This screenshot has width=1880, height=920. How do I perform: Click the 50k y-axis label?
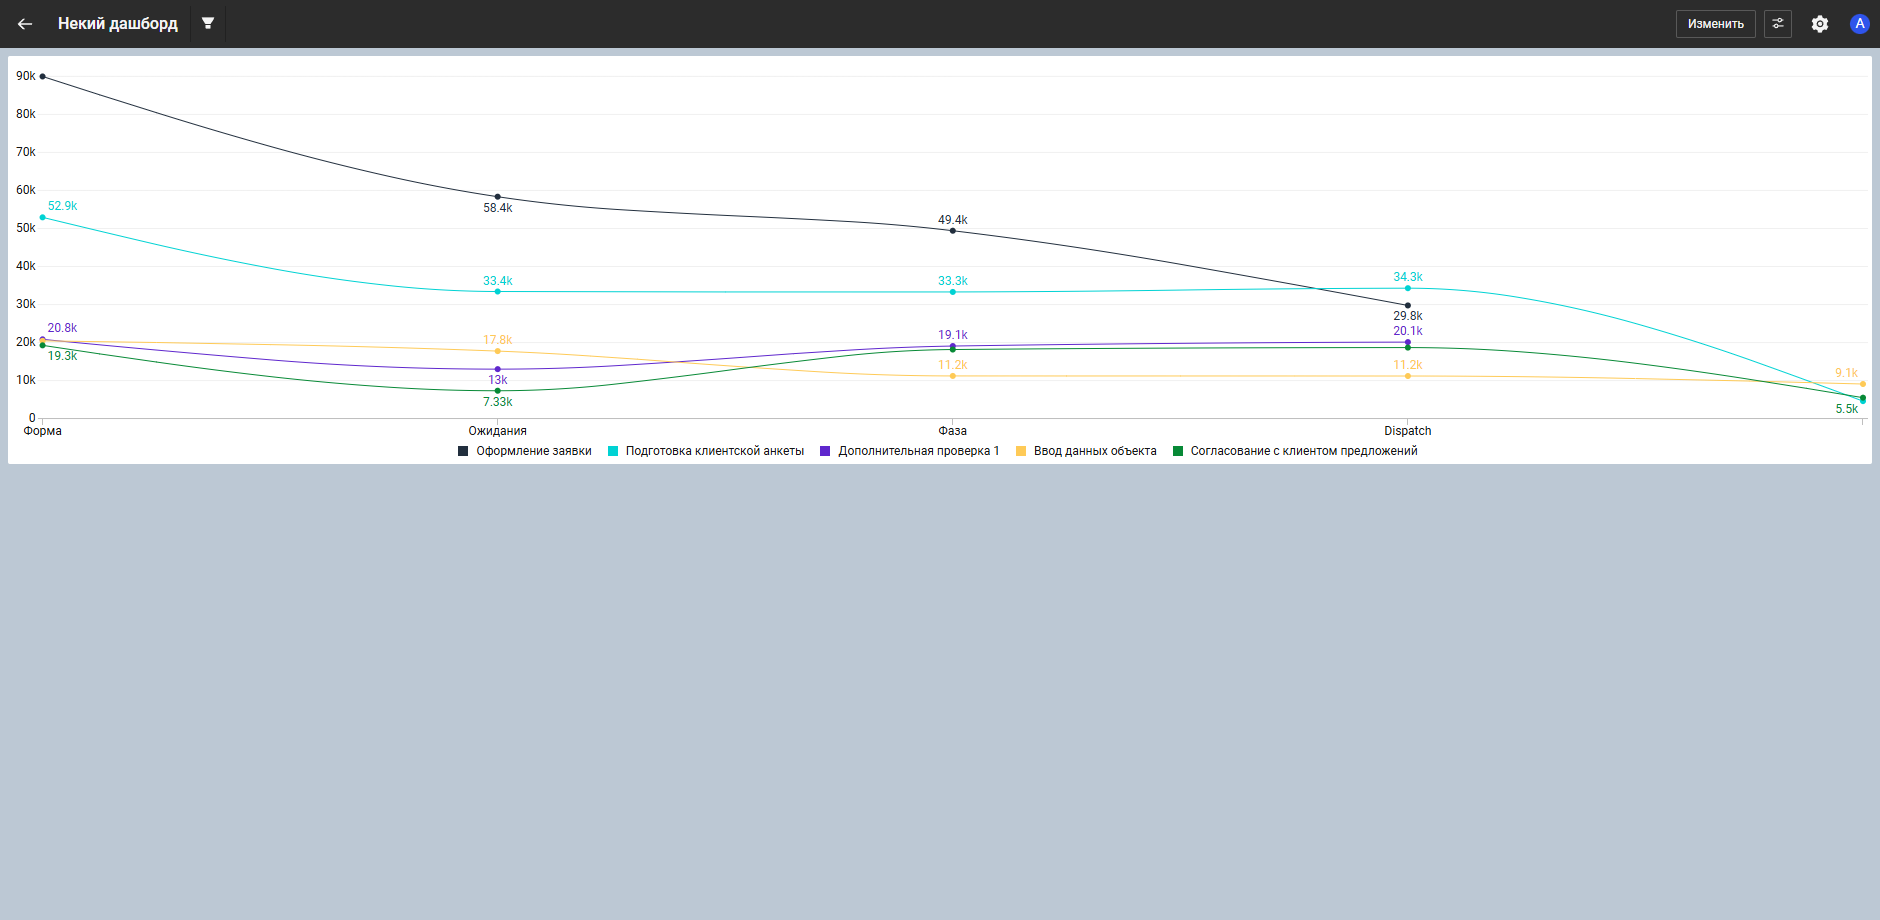(26, 228)
